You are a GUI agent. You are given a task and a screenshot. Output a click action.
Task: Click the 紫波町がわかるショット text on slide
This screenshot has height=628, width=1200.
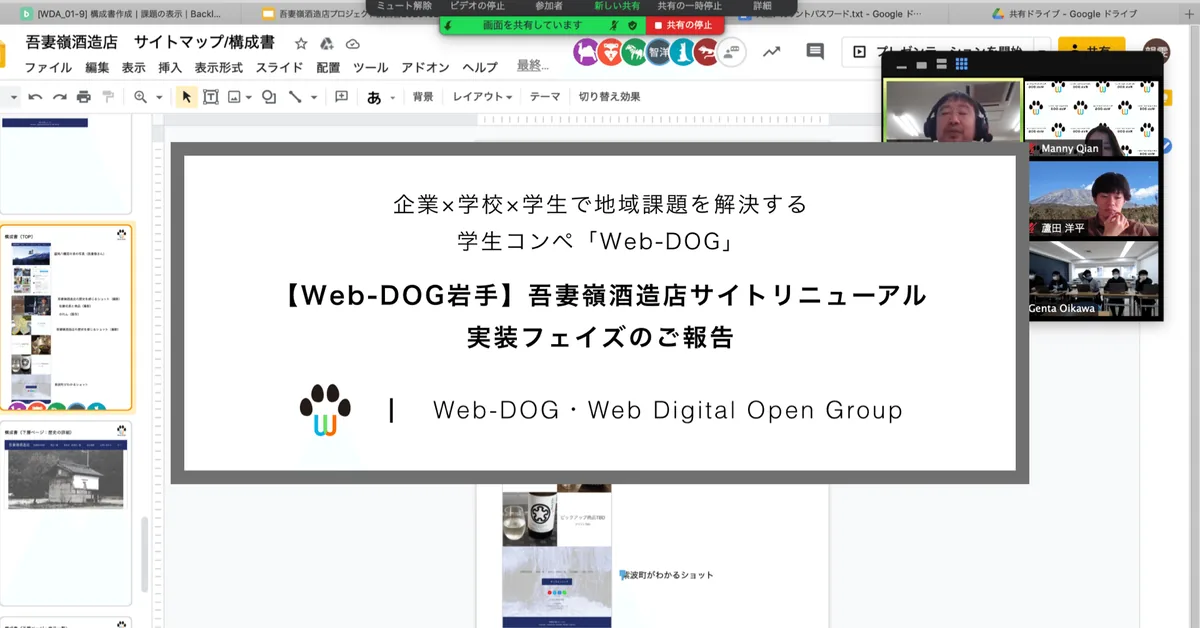667,575
